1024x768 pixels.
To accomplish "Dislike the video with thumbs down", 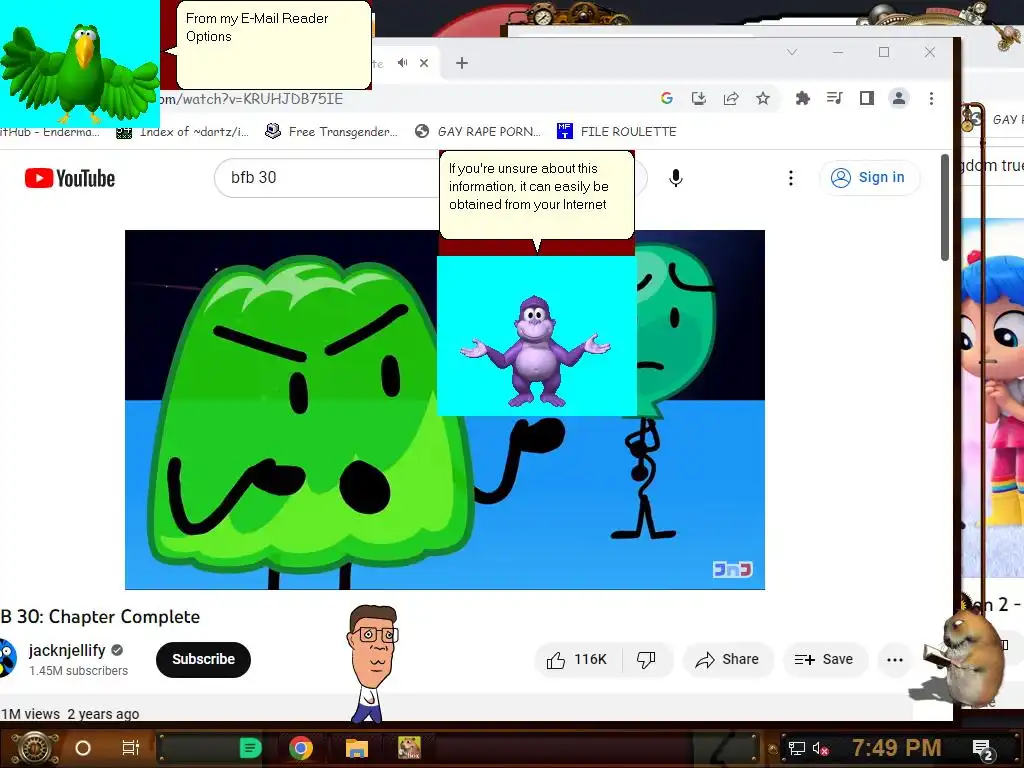I will tap(646, 660).
